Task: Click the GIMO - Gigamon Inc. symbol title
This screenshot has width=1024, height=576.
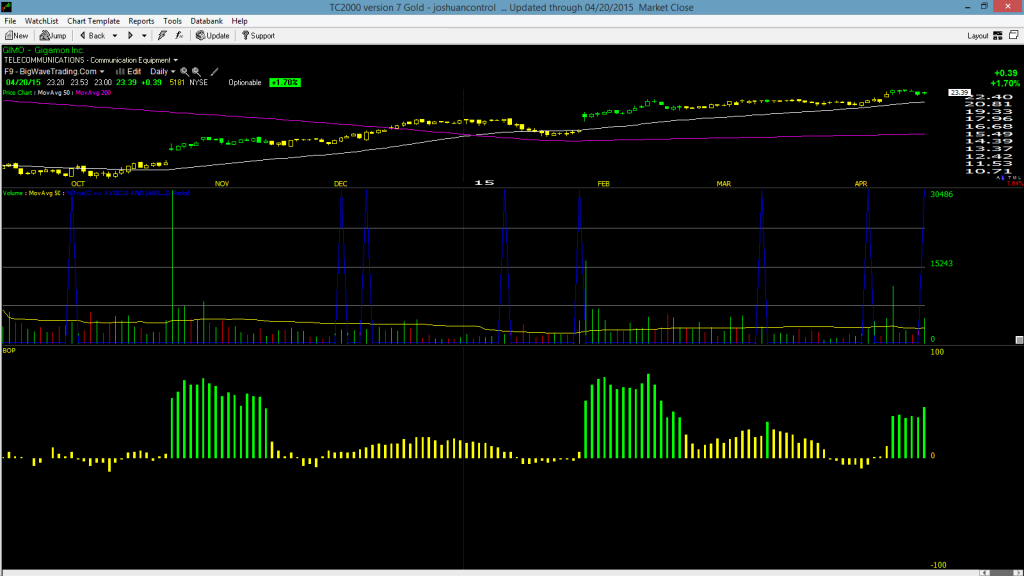Action: point(43,50)
